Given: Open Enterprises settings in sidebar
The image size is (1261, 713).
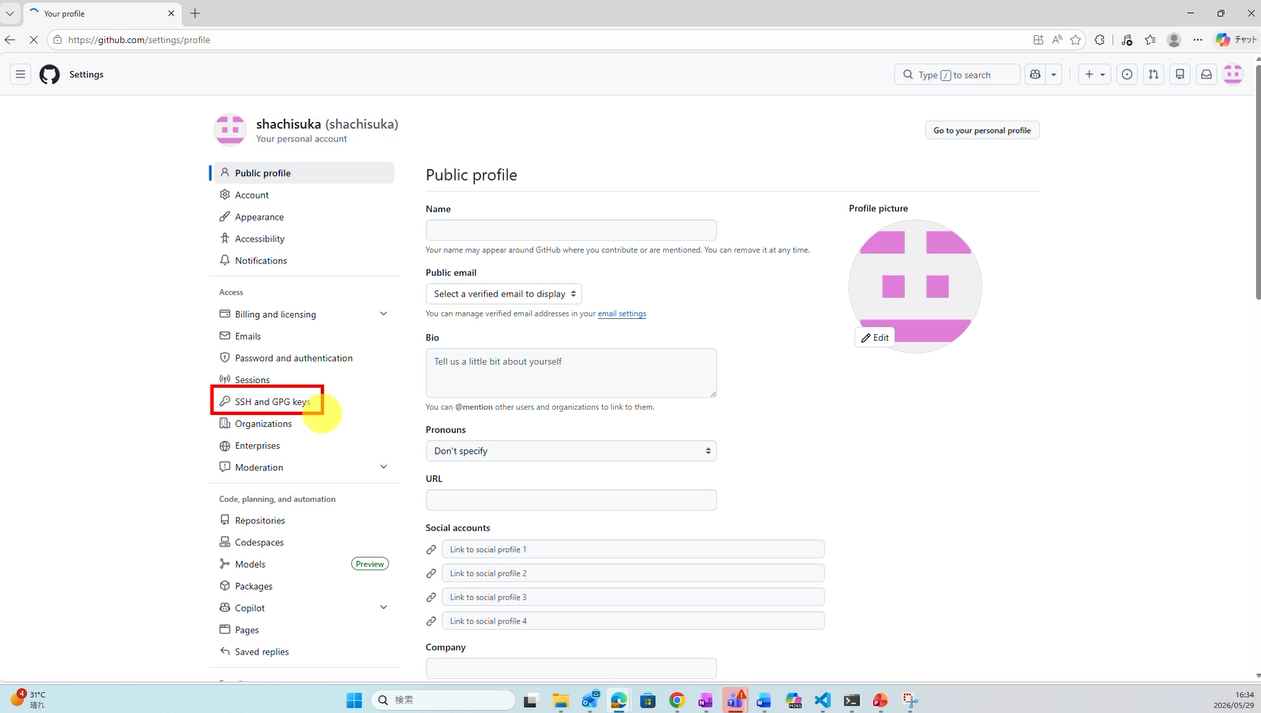Looking at the screenshot, I should [x=304, y=446].
